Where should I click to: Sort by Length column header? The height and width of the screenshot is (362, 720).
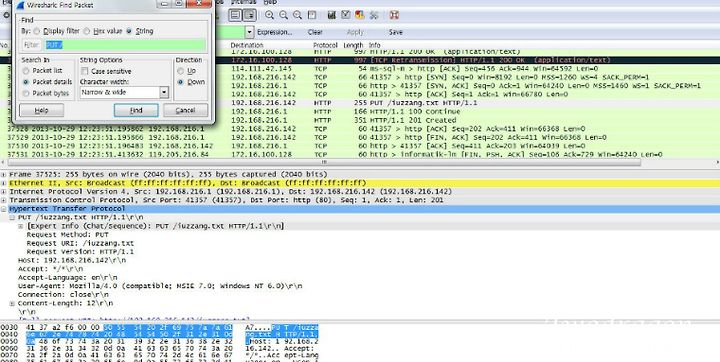click(x=353, y=45)
